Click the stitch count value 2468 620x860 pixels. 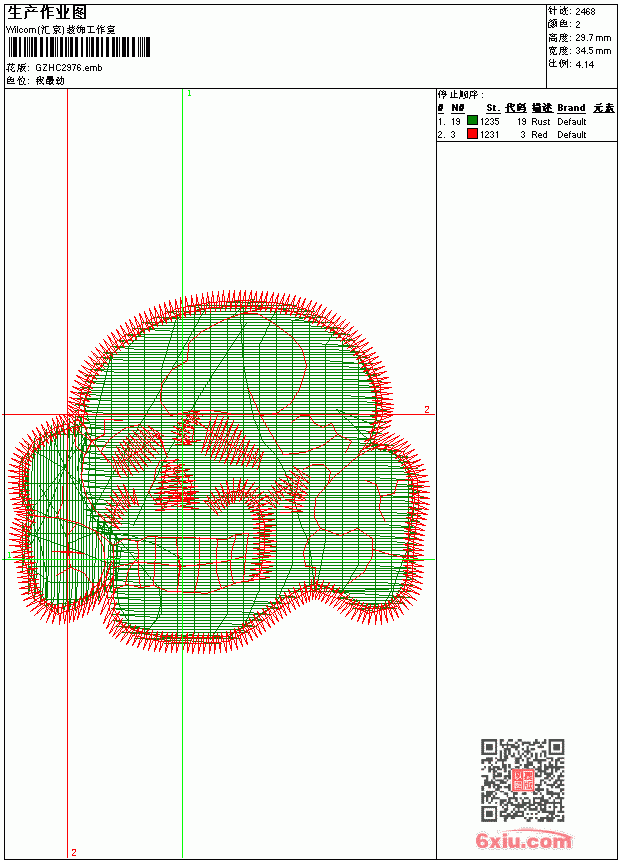(585, 12)
